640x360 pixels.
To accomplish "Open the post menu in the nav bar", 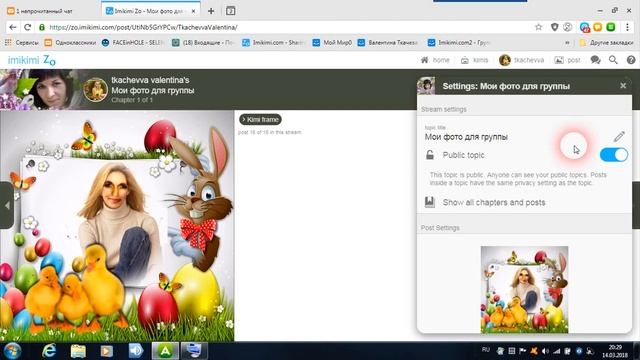I will point(567,60).
